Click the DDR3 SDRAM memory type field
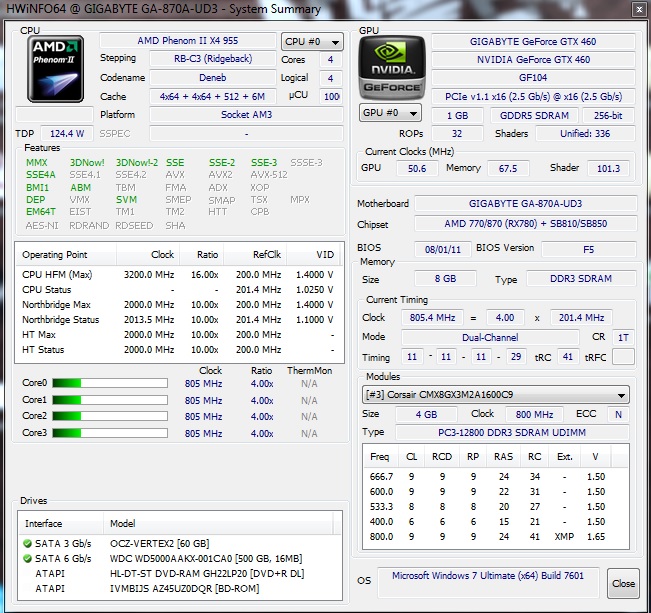The height and width of the screenshot is (613, 651). (x=581, y=279)
